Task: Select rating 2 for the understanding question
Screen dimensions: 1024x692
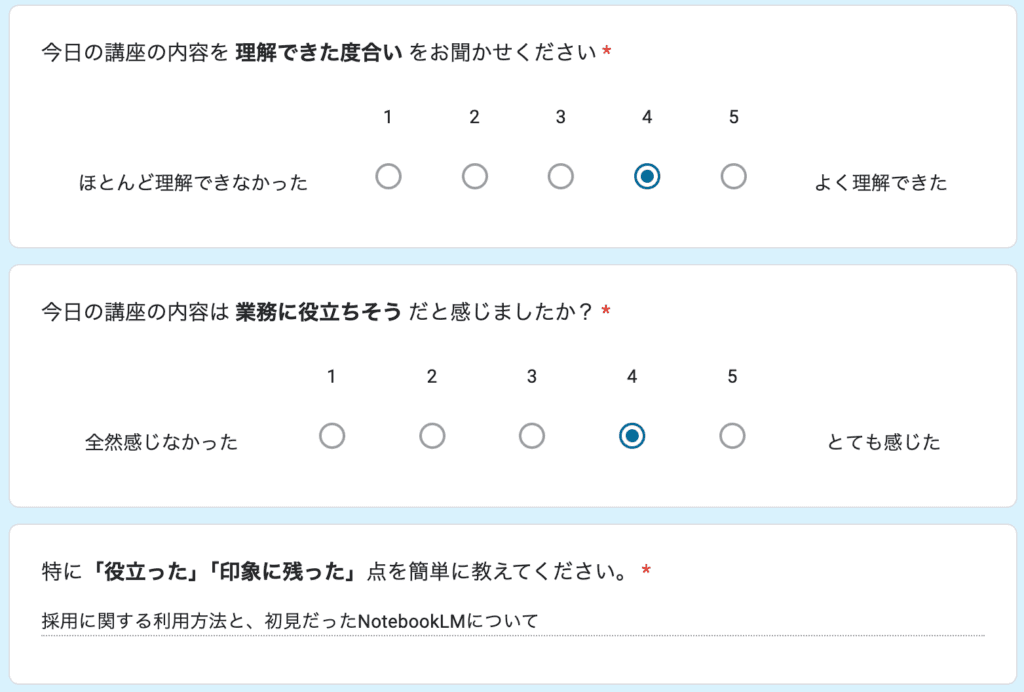Action: (x=474, y=175)
